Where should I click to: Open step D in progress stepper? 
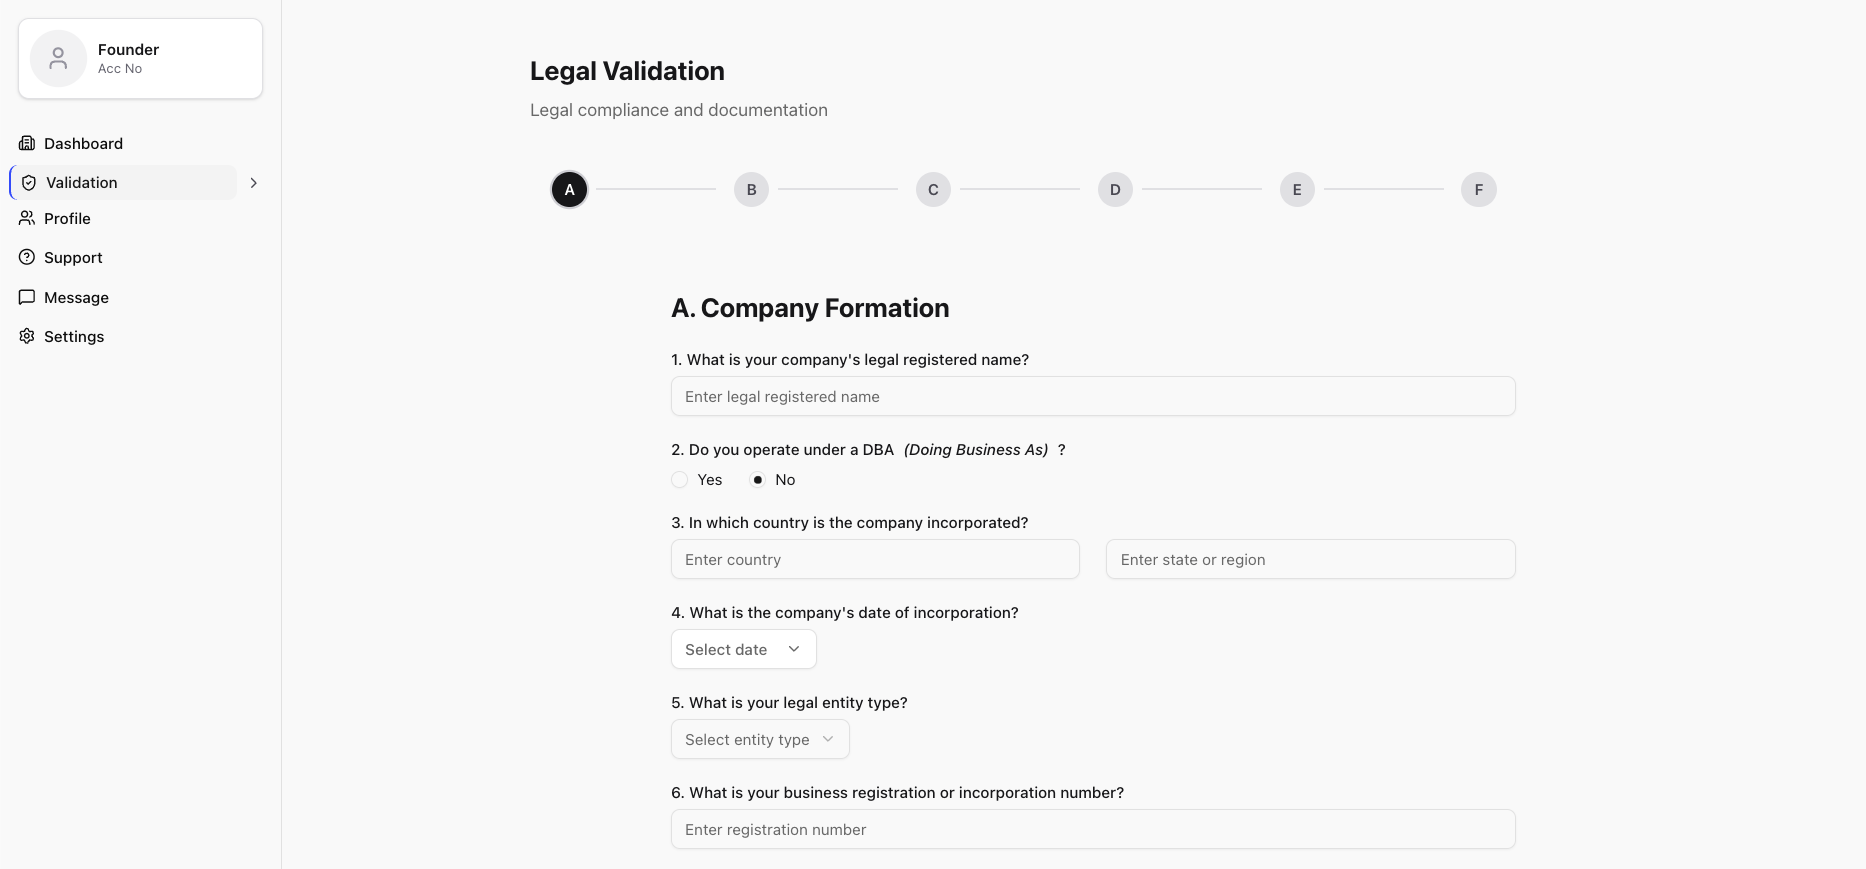click(x=1115, y=190)
